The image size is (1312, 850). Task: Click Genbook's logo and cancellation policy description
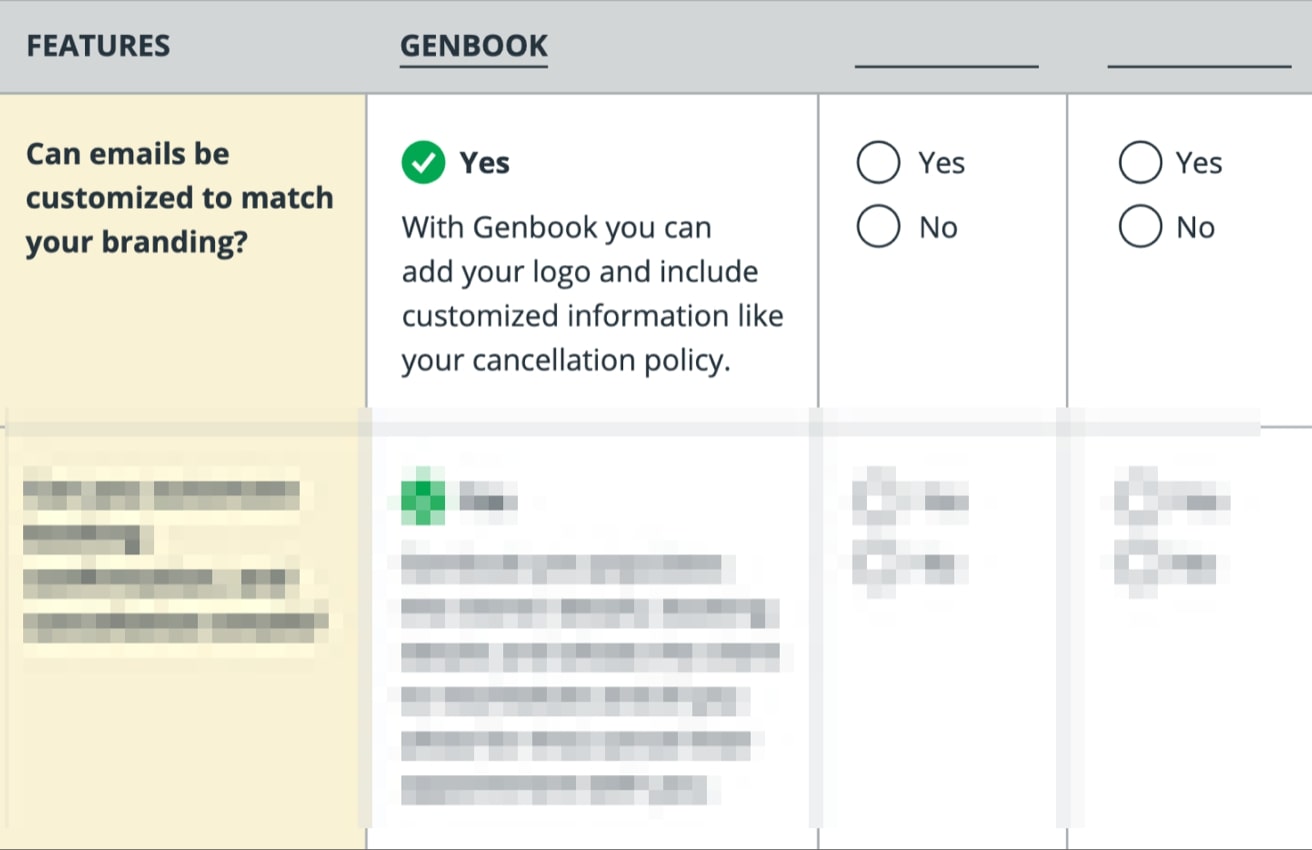click(x=593, y=294)
